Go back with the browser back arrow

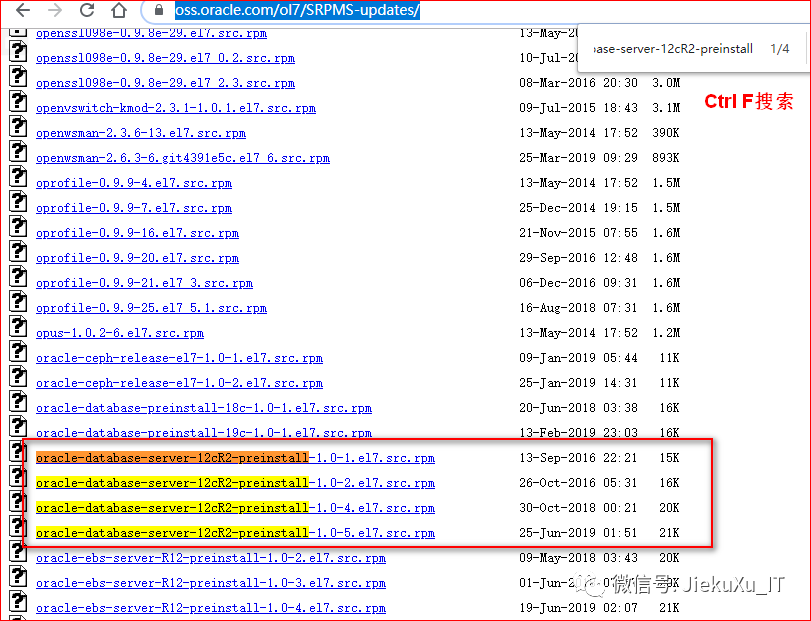point(23,10)
